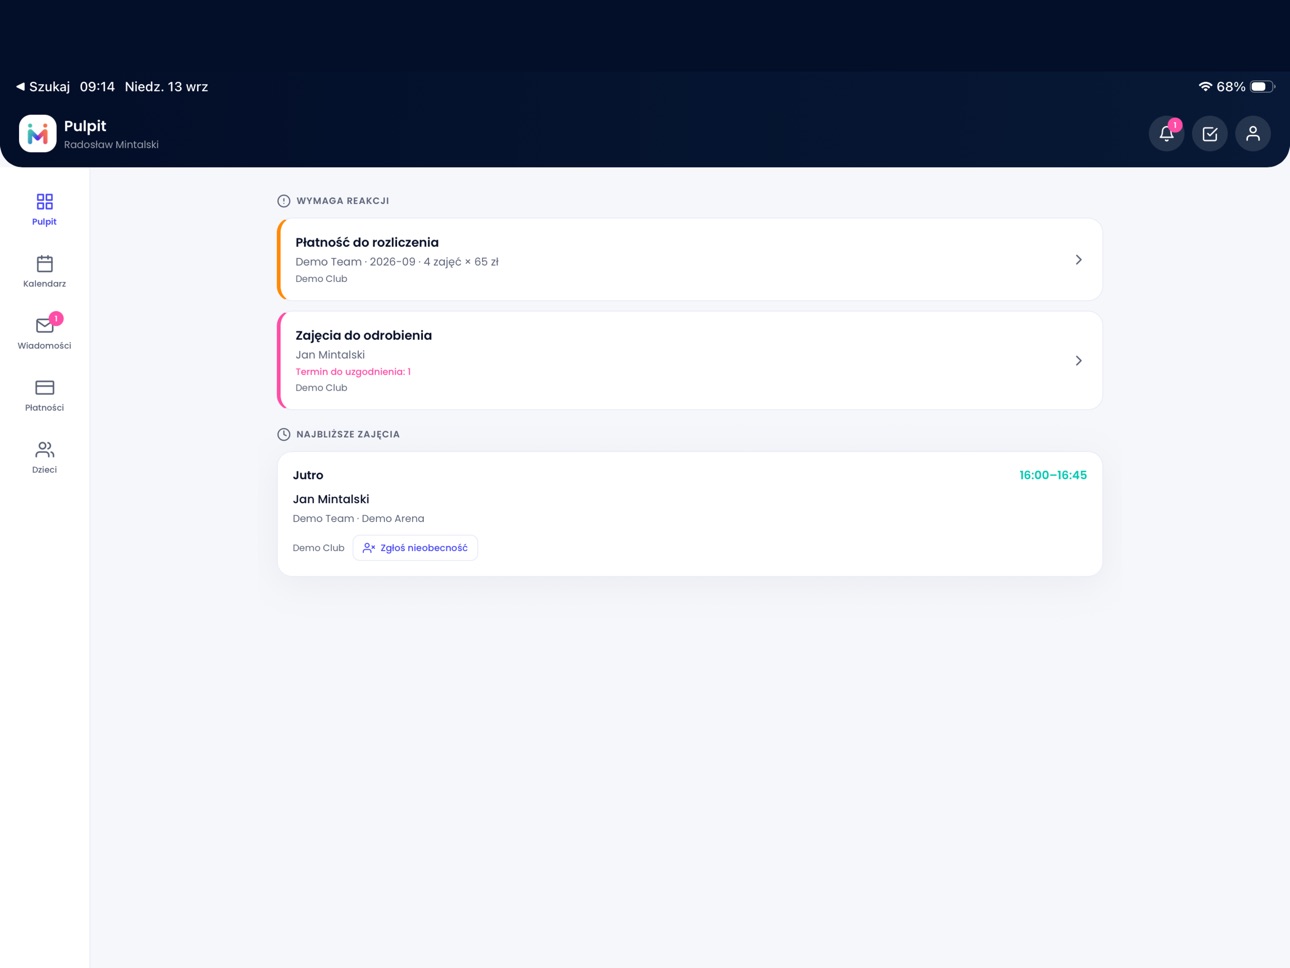Select Pulpit in the sidebar
The height and width of the screenshot is (968, 1290).
[x=44, y=209]
